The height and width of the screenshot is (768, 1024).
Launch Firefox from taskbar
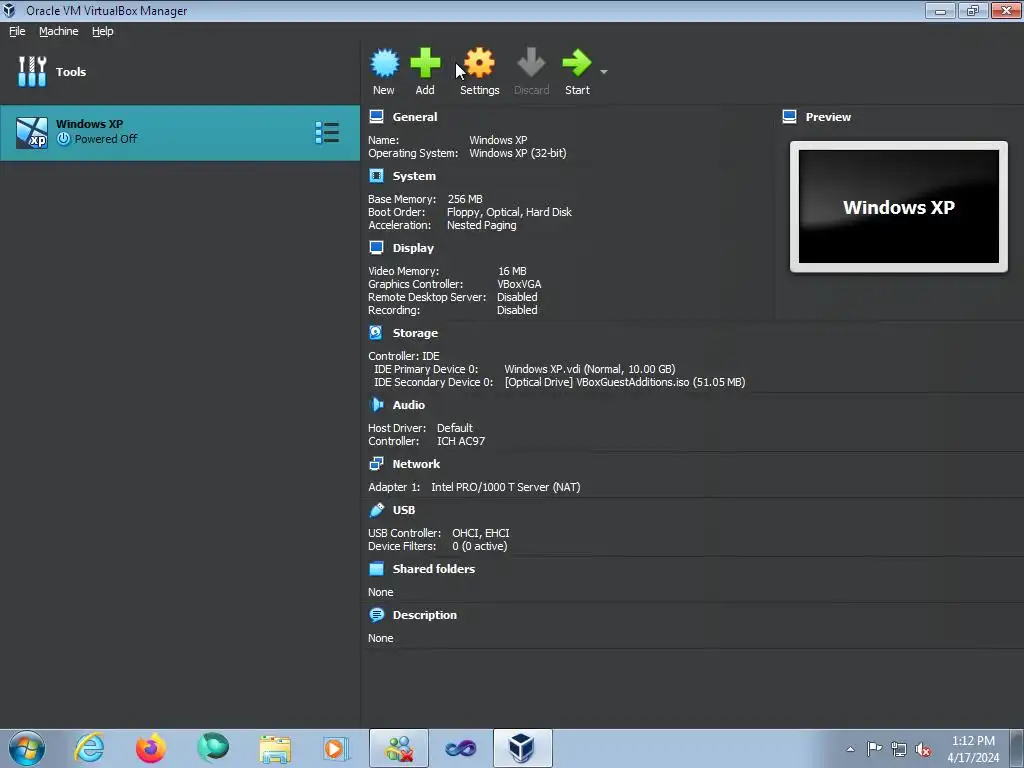[x=150, y=748]
